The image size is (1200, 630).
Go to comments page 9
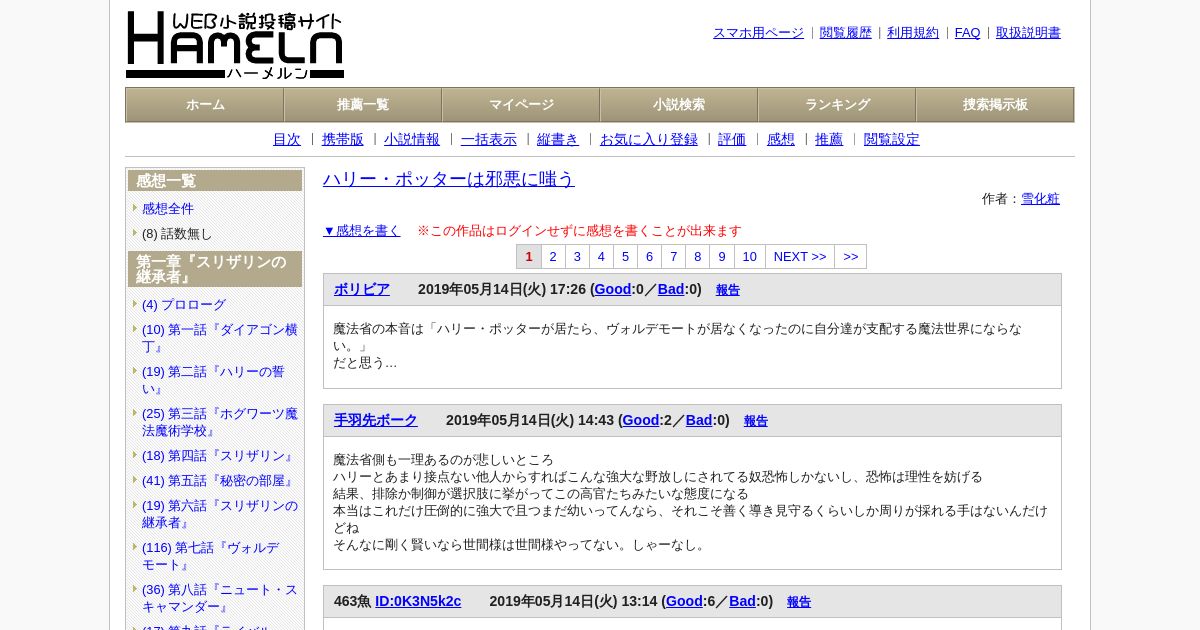721,257
